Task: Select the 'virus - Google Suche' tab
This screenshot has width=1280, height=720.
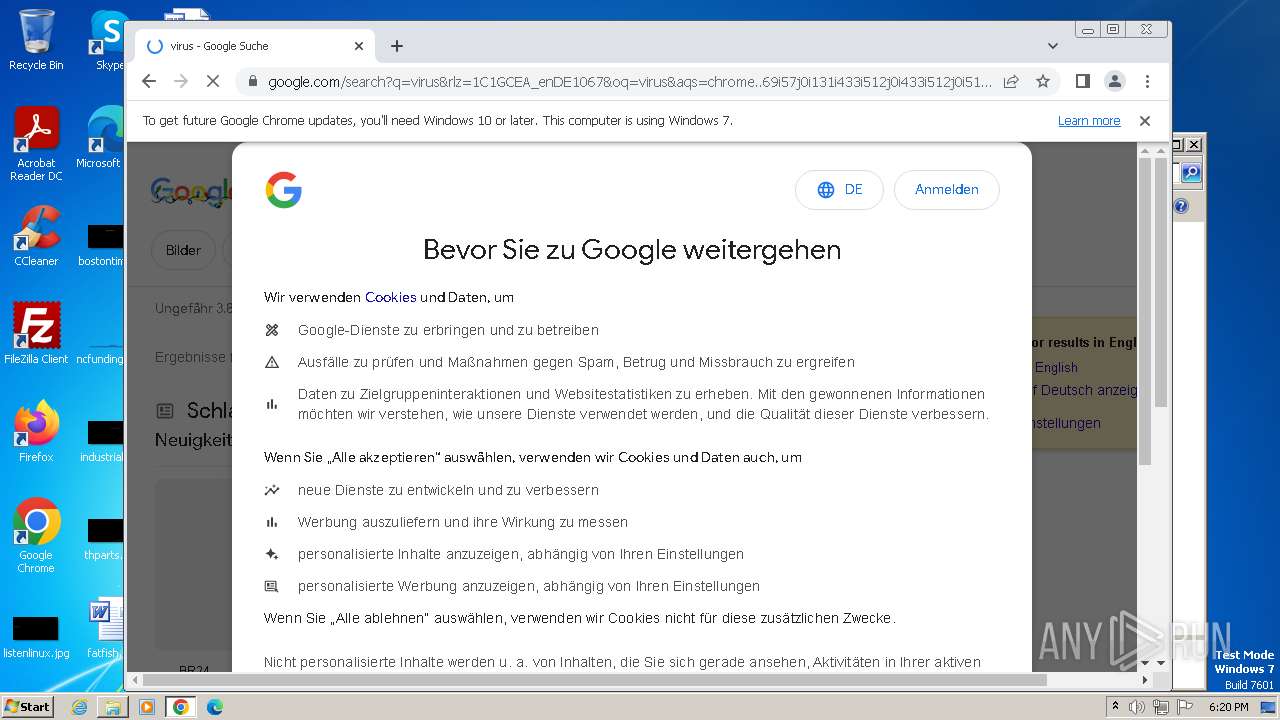Action: click(255, 46)
